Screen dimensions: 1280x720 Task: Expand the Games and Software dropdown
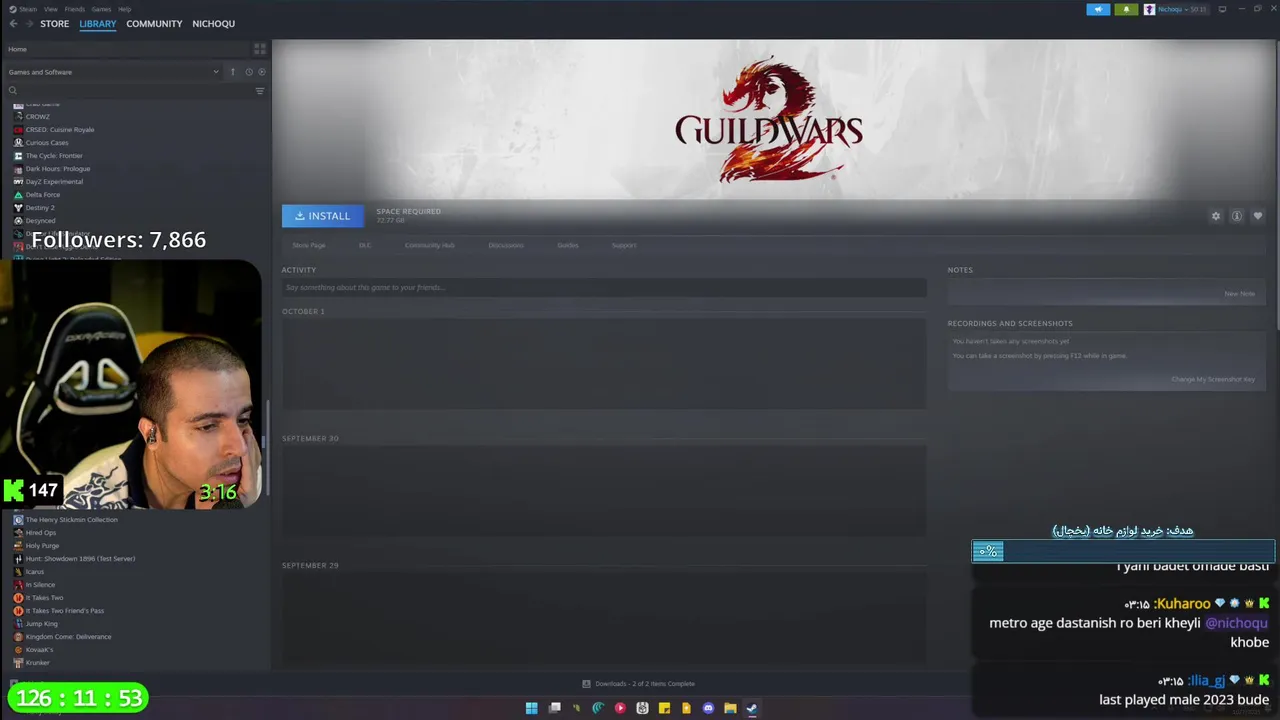[113, 72]
